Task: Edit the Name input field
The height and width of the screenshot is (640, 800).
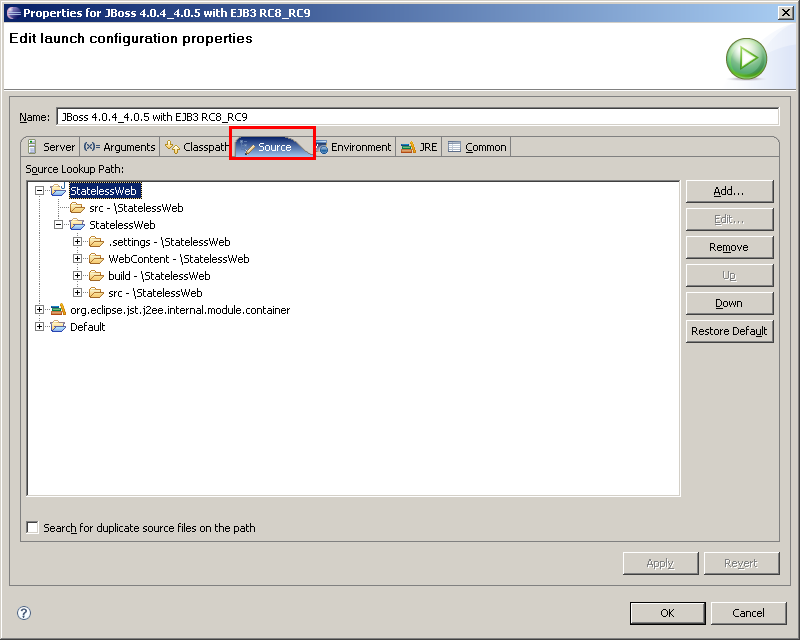Action: tap(417, 117)
